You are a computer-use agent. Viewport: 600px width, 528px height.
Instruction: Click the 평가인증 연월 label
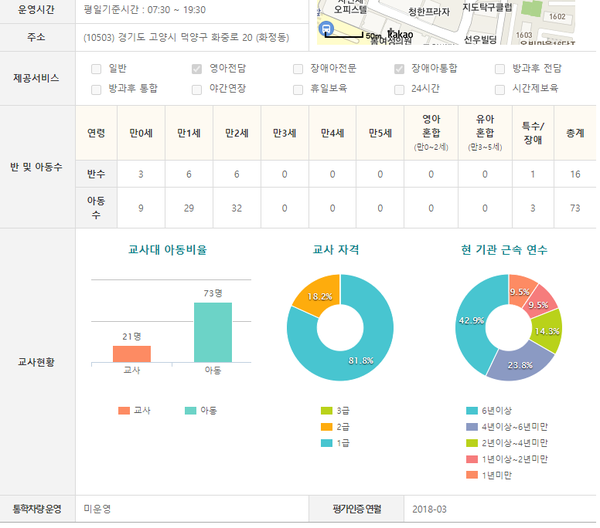(x=357, y=509)
